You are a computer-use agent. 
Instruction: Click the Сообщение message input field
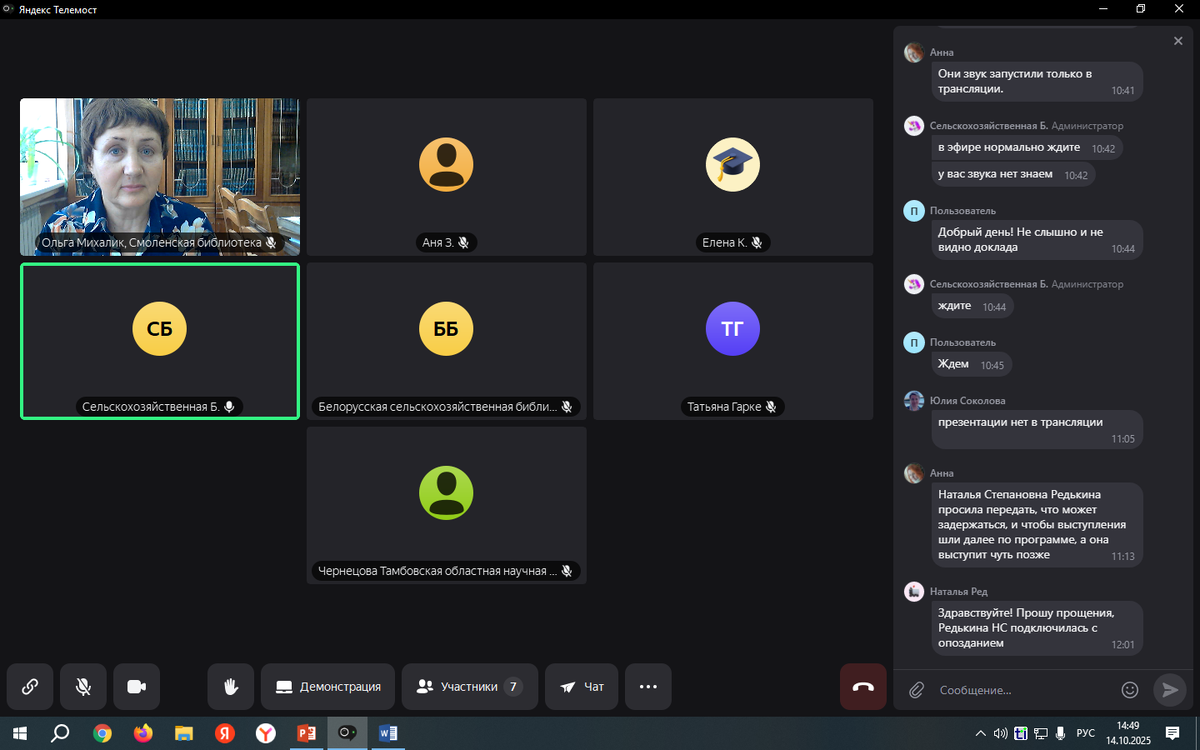1024,690
